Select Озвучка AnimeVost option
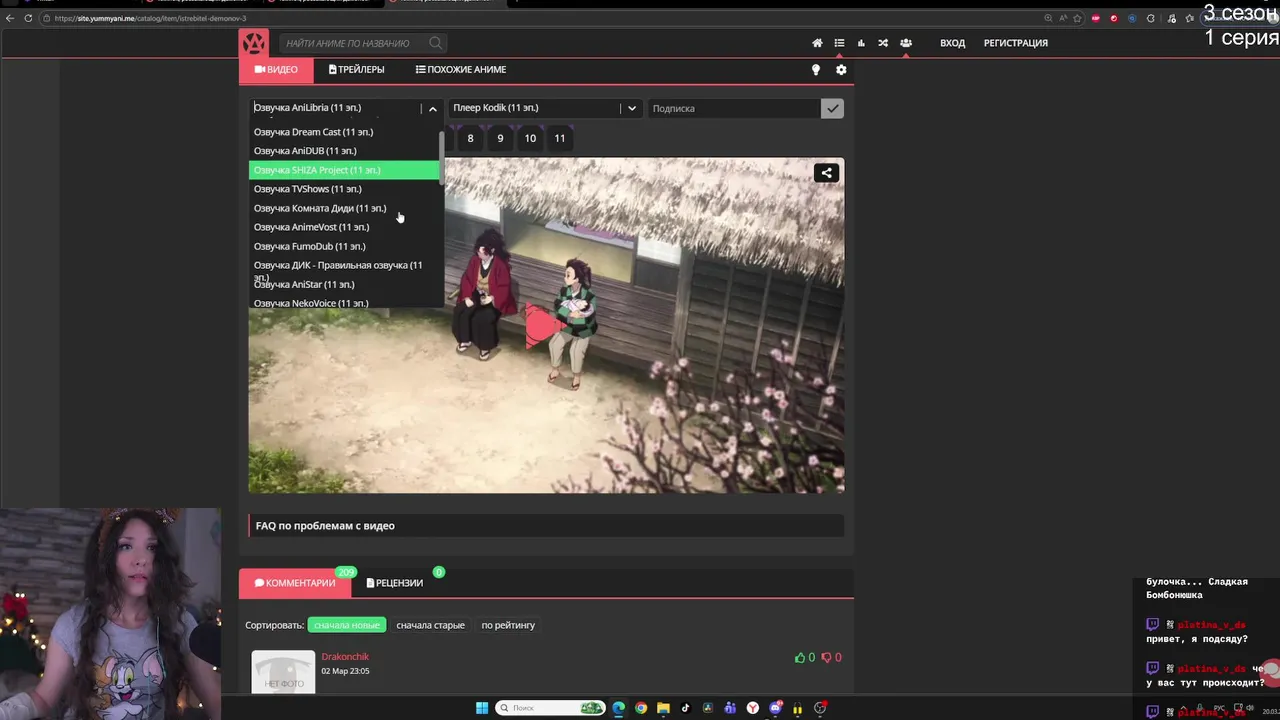Screen dimensions: 1280x720 click(x=343, y=227)
